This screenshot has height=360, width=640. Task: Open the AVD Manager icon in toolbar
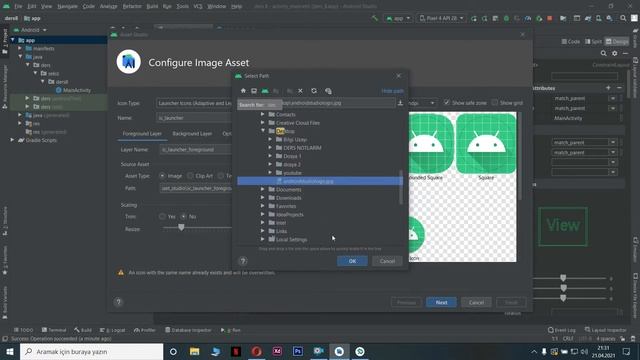pyautogui.click(x=598, y=18)
